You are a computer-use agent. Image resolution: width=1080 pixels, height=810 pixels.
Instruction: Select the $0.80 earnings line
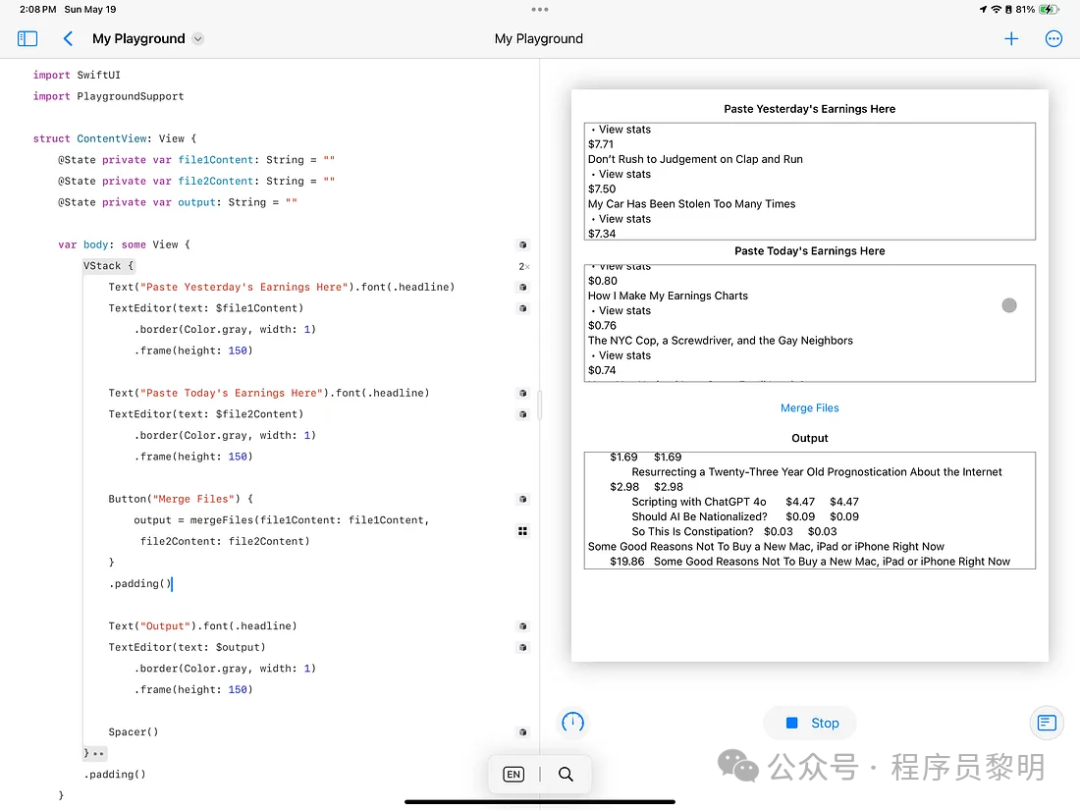[x=603, y=280]
